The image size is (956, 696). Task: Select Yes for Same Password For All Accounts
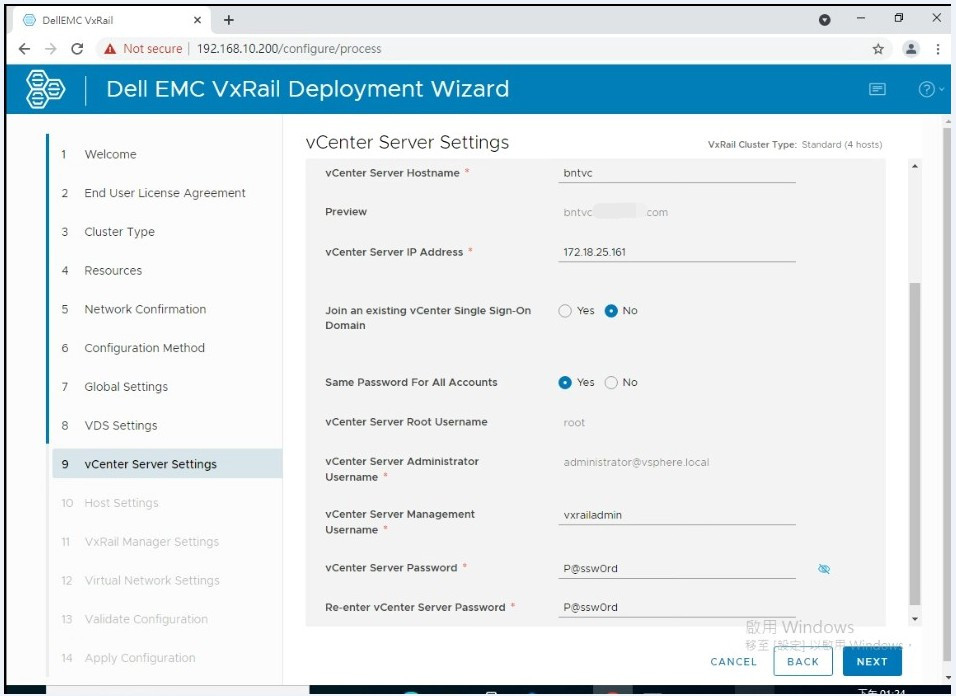click(x=565, y=383)
